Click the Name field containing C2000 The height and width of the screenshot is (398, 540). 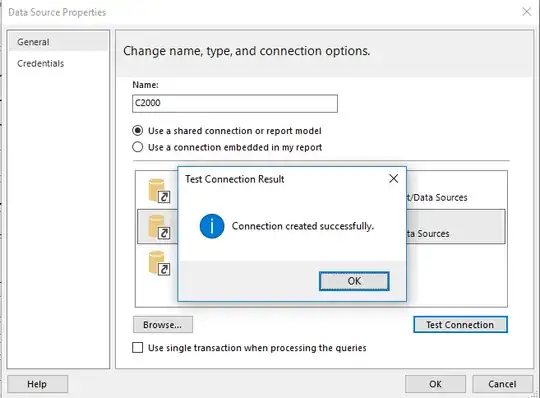235,103
